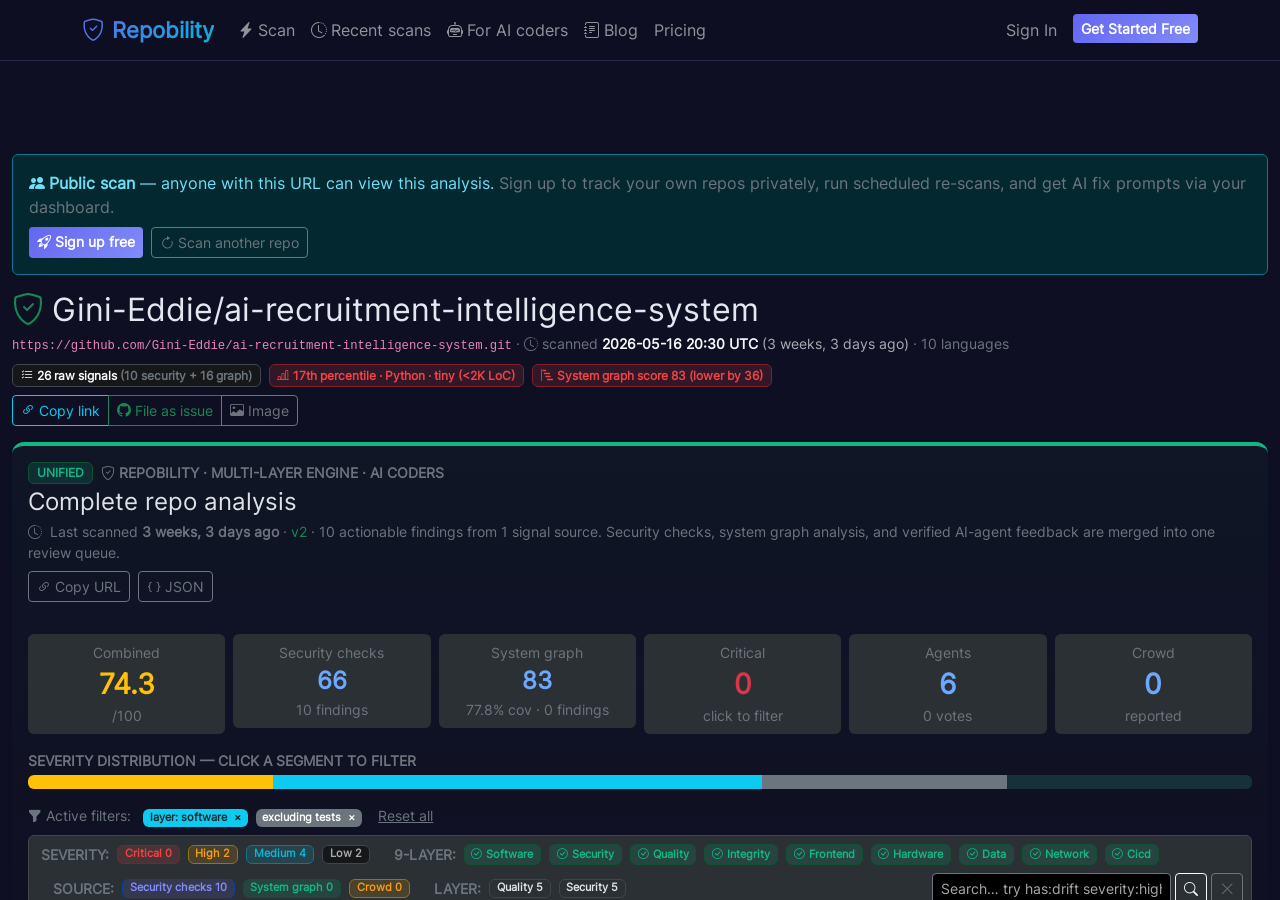The image size is (1280, 900).
Task: Click Sign up free button
Action: pos(86,242)
